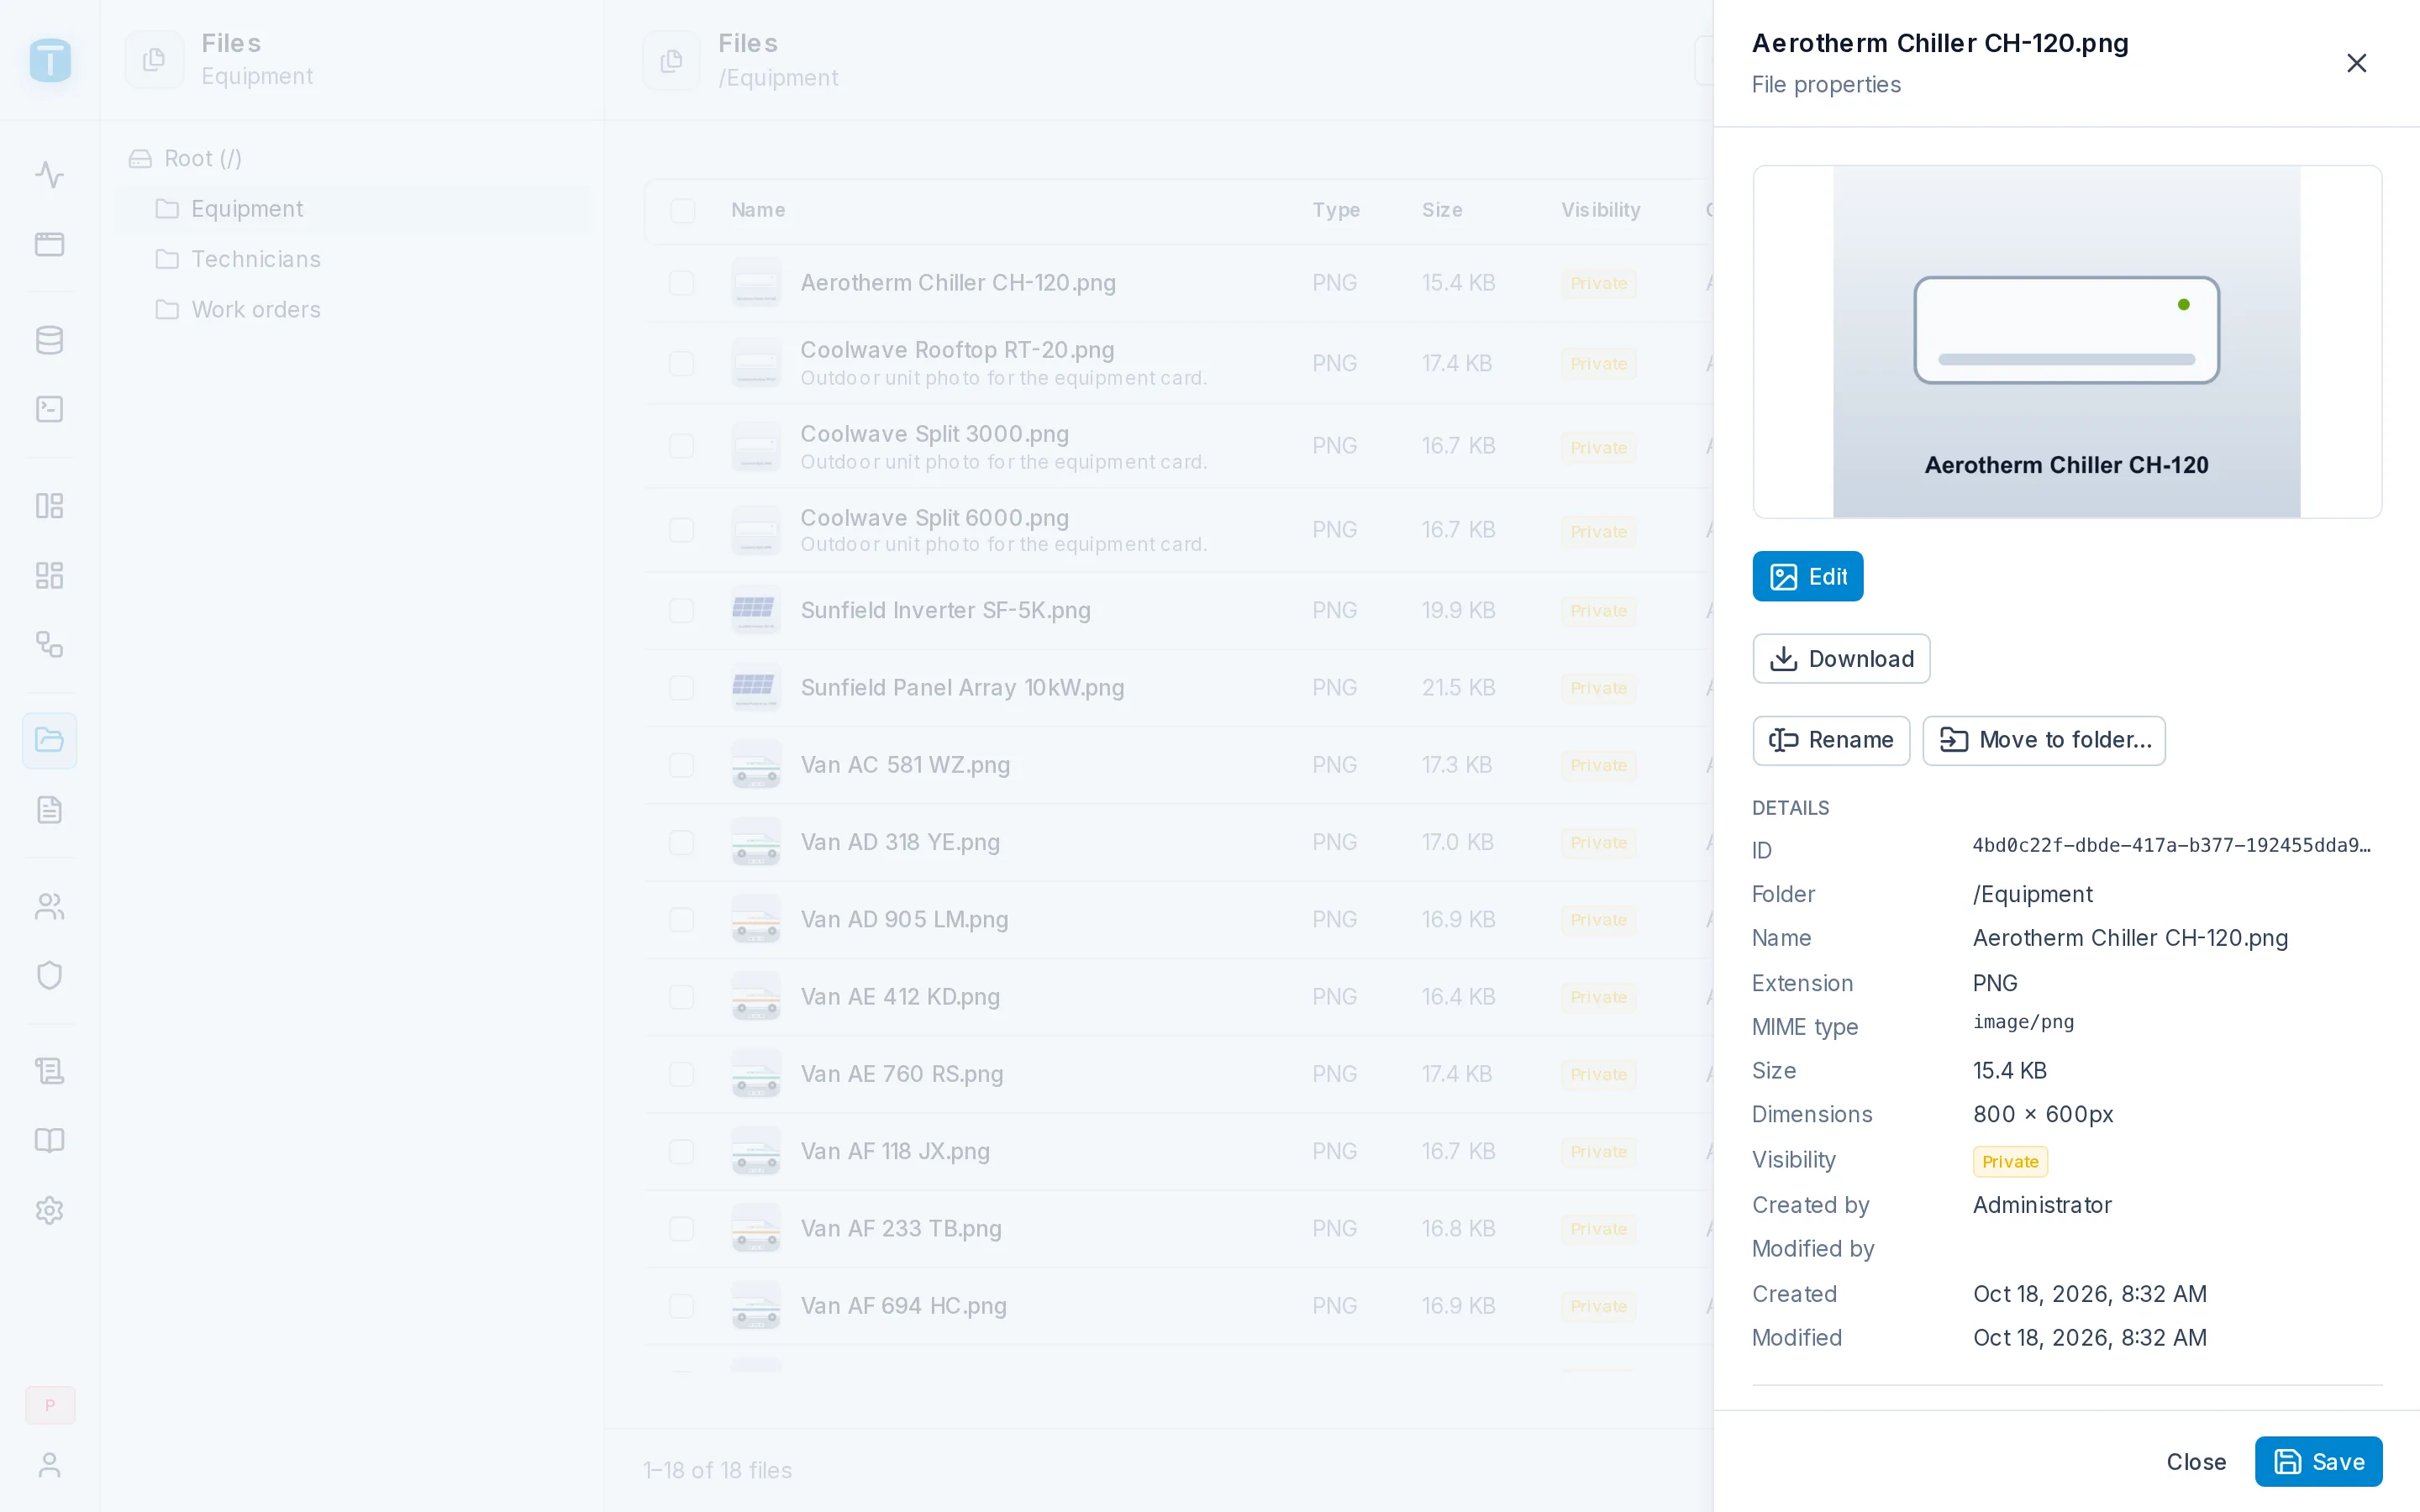Open the scroll logs icon in sidebar
Screen dimensions: 2420x1512
tap(49, 1071)
